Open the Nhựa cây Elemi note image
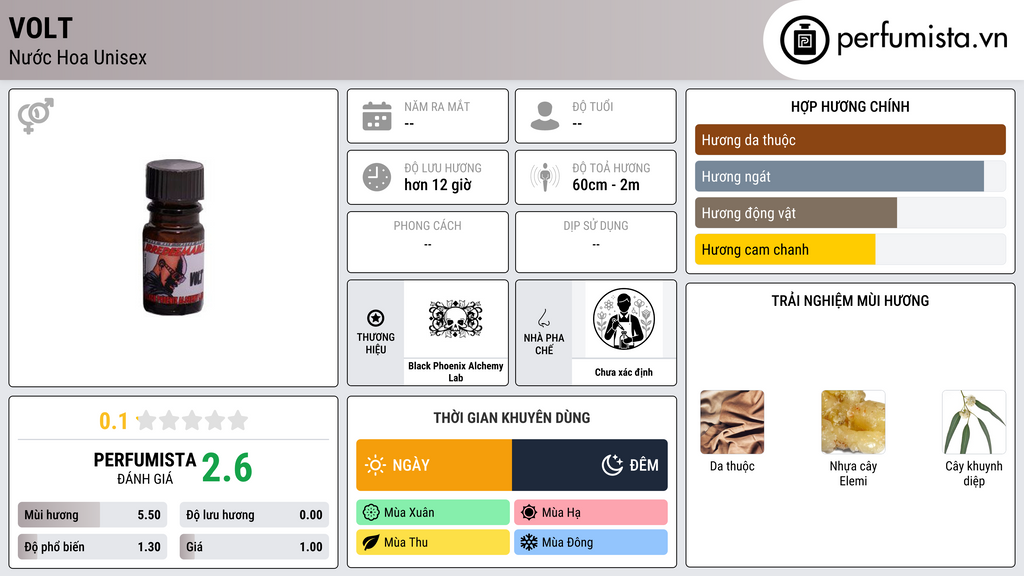 tap(853, 422)
